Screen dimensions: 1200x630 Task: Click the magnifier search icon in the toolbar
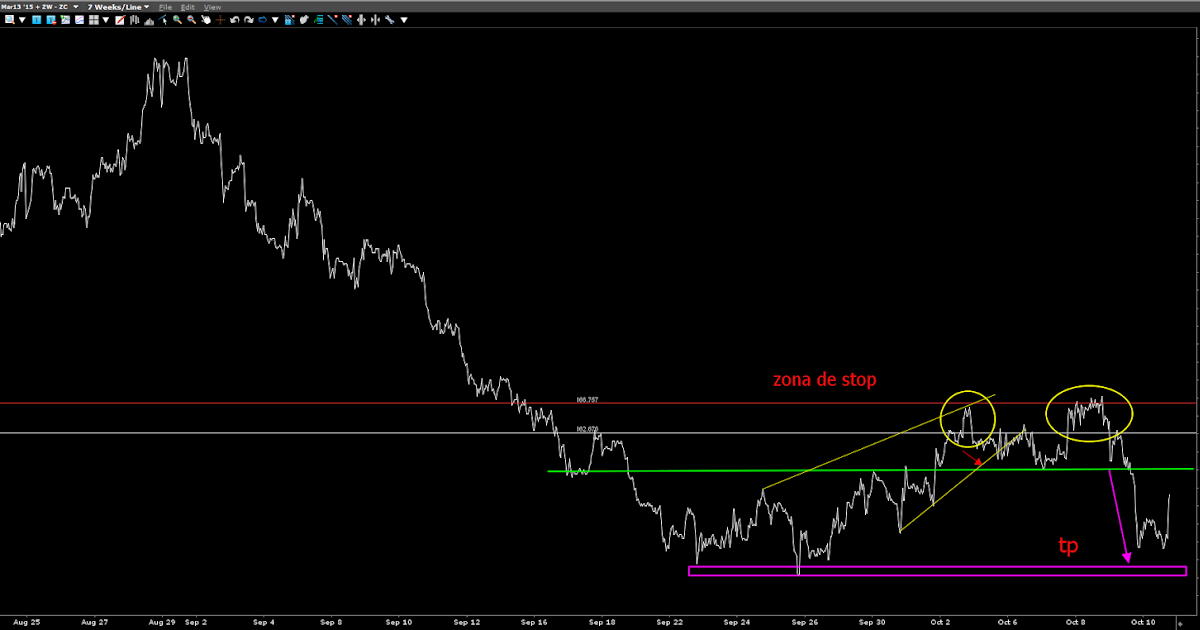pyautogui.click(x=9, y=19)
